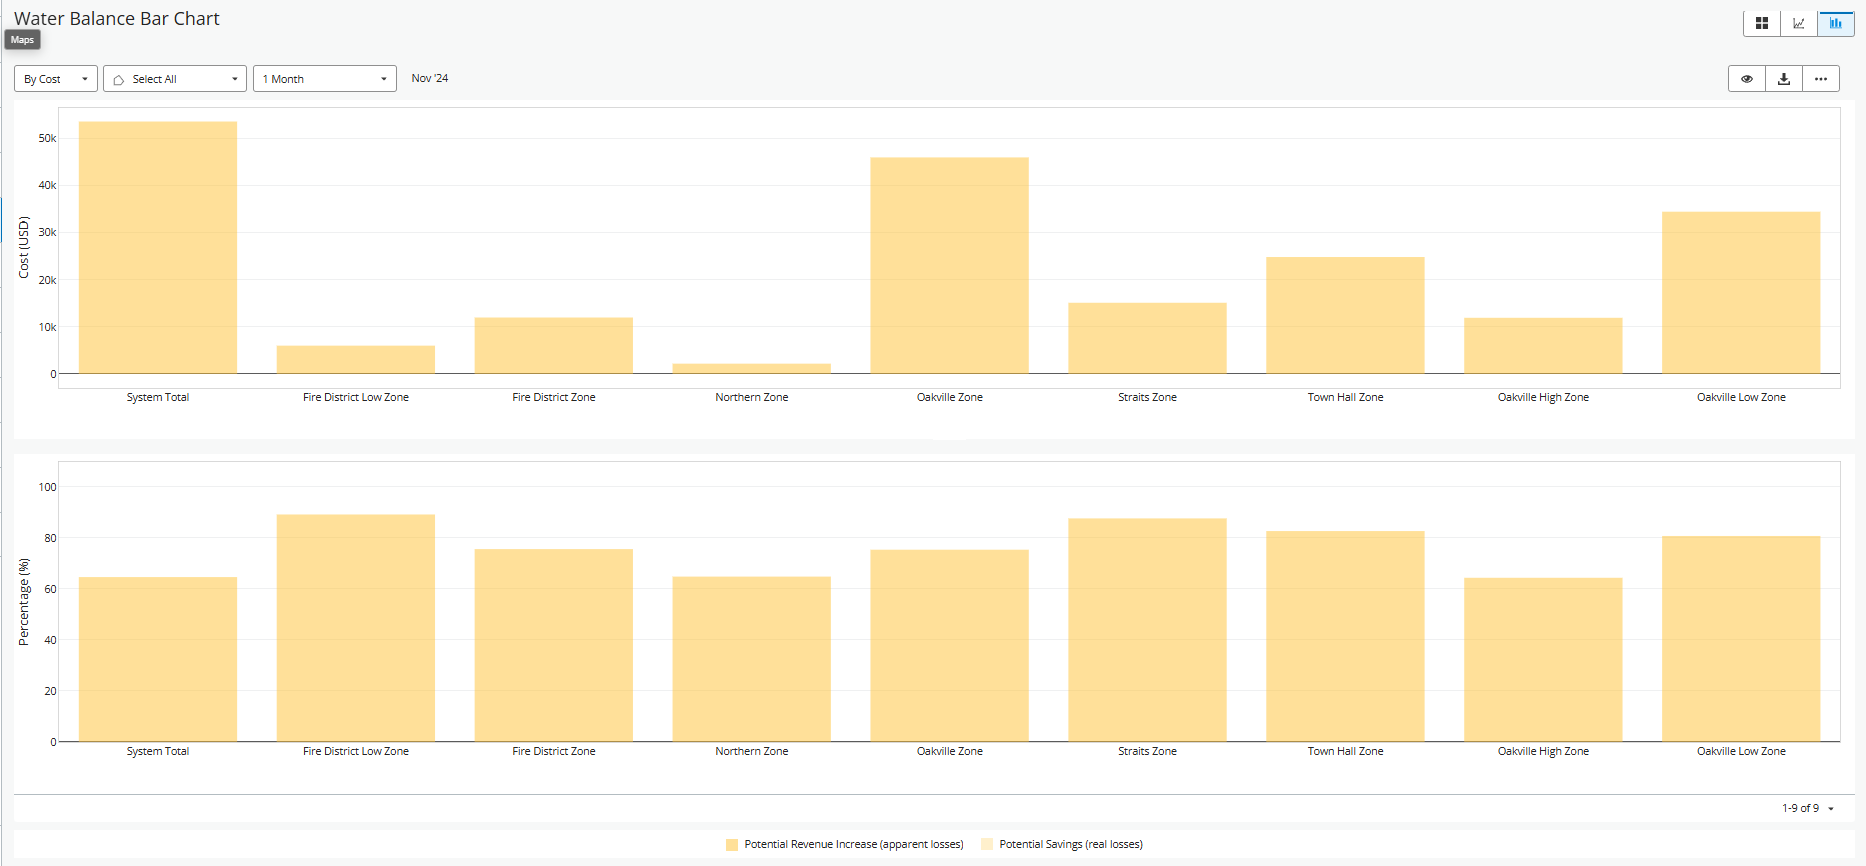Select the Fire District Low Zone percentage bar
The height and width of the screenshot is (866, 1866).
coord(356,628)
